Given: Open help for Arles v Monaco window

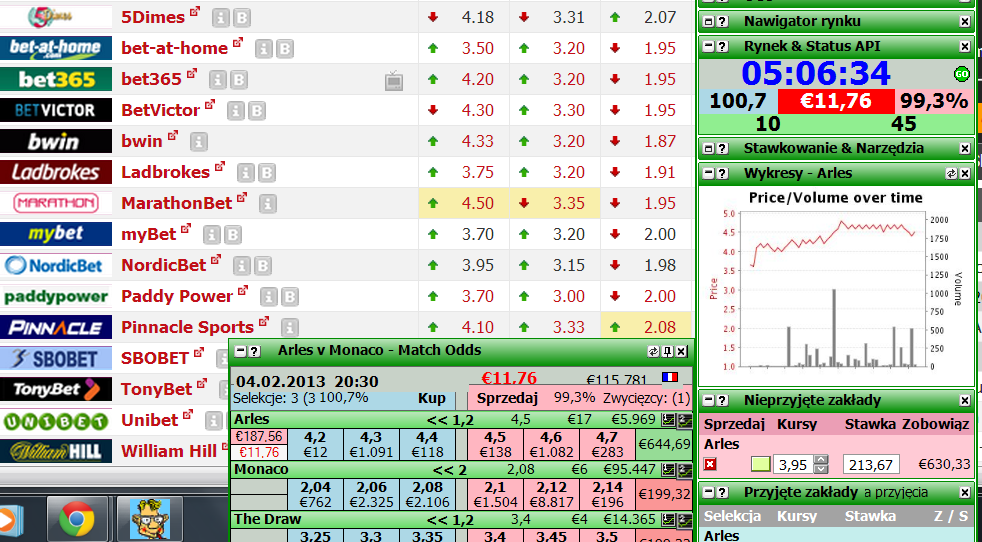Looking at the screenshot, I should [254, 352].
